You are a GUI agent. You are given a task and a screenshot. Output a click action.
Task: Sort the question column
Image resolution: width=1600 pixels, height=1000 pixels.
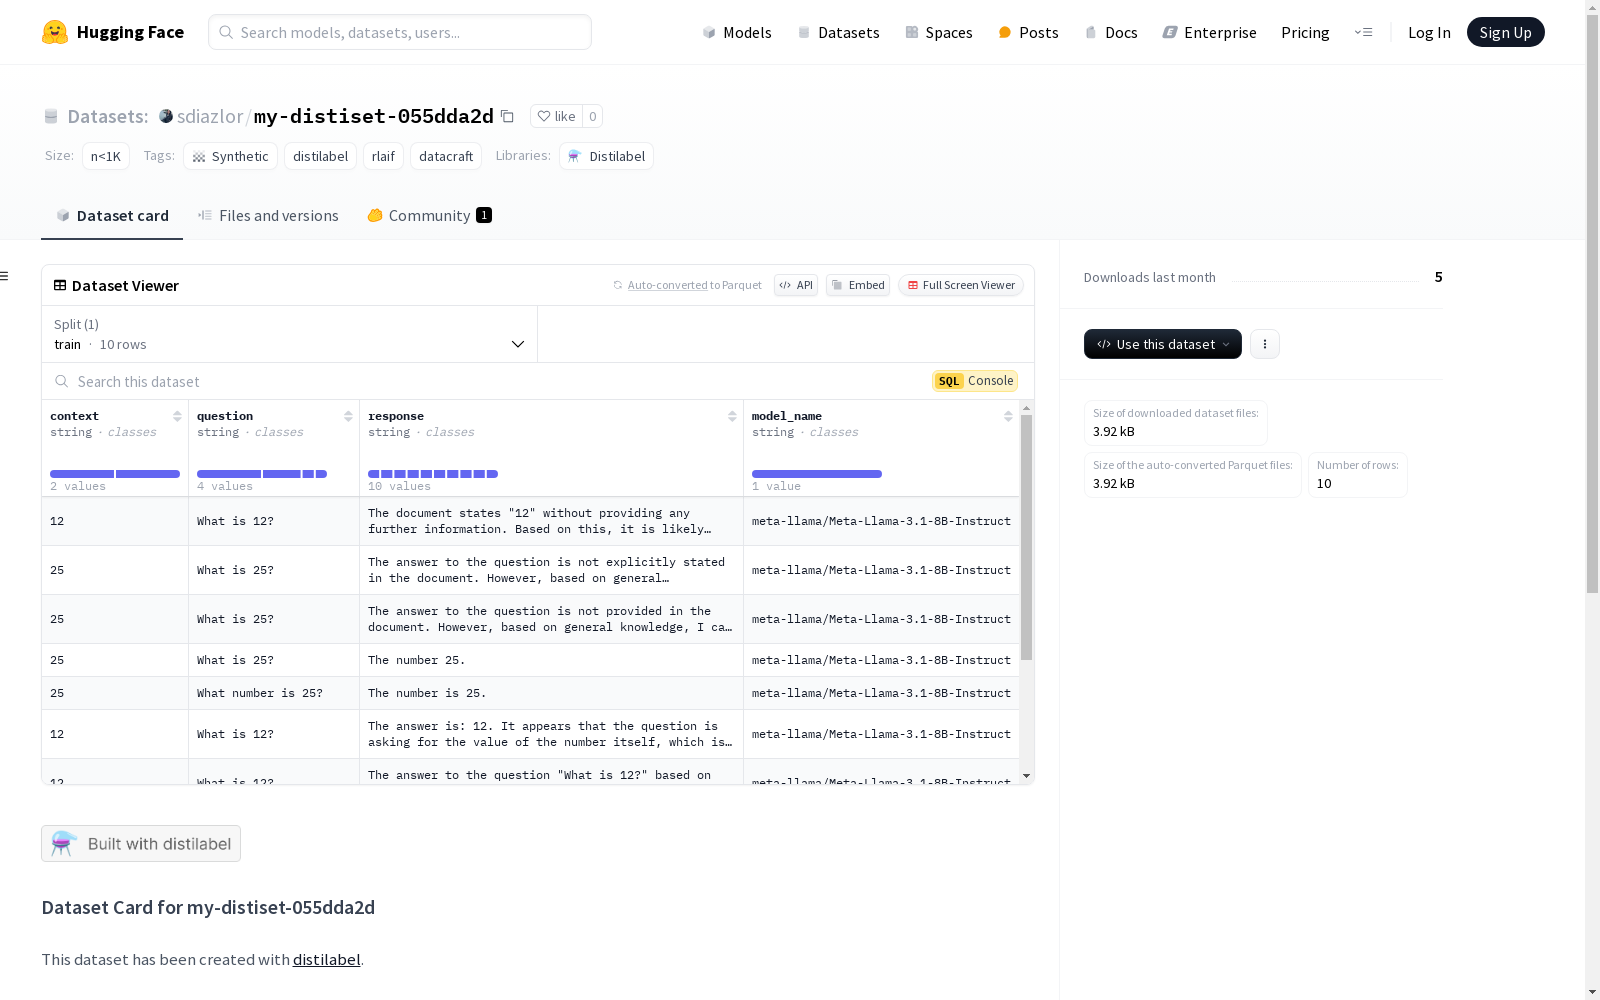pos(348,416)
